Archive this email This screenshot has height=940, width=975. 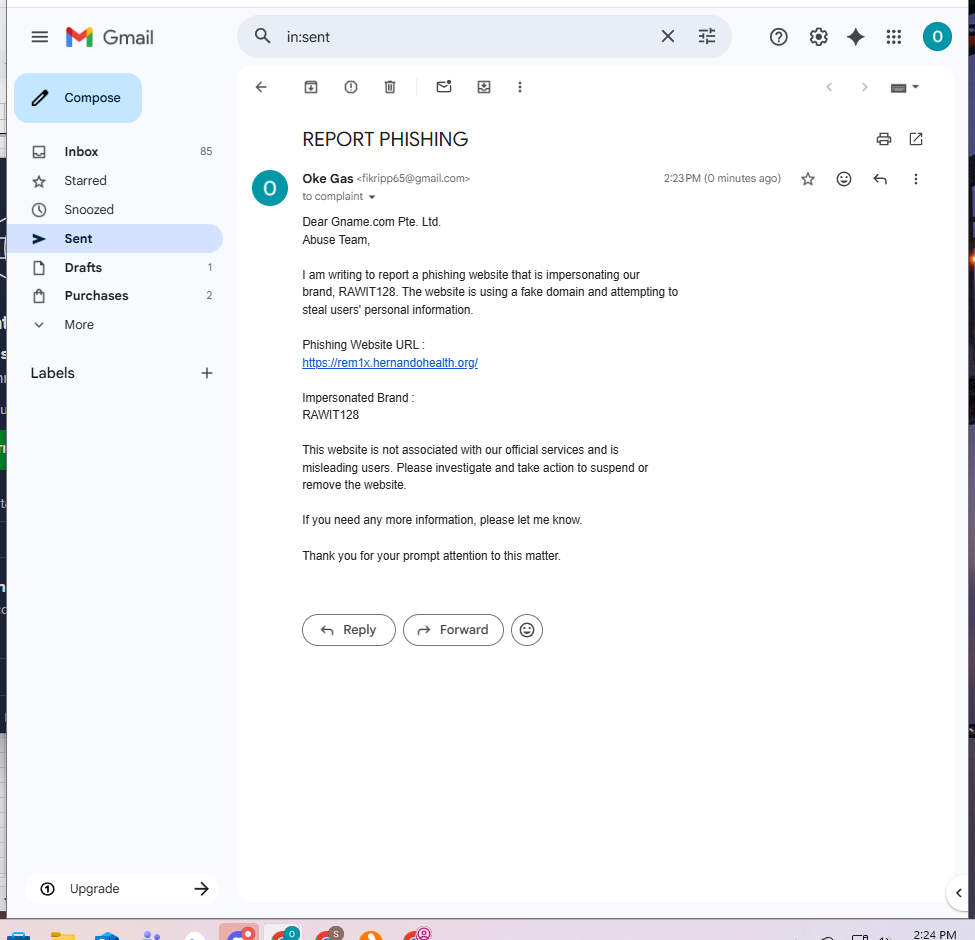point(311,87)
